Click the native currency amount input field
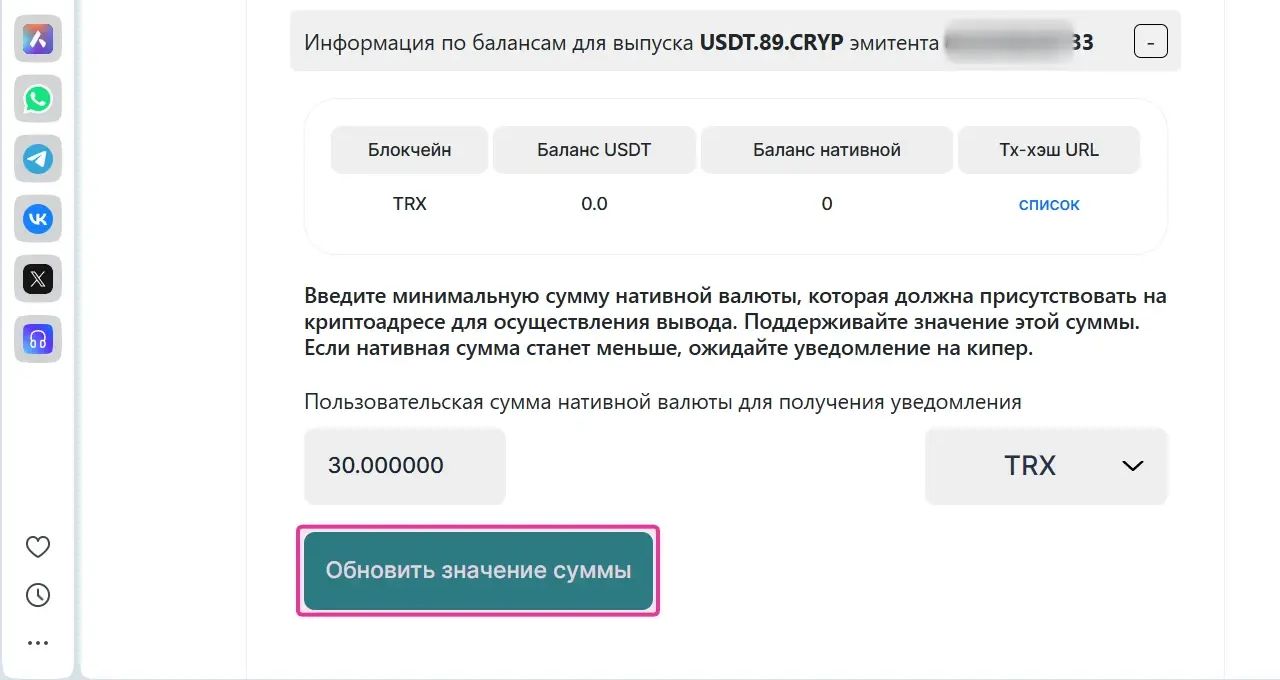 click(405, 466)
